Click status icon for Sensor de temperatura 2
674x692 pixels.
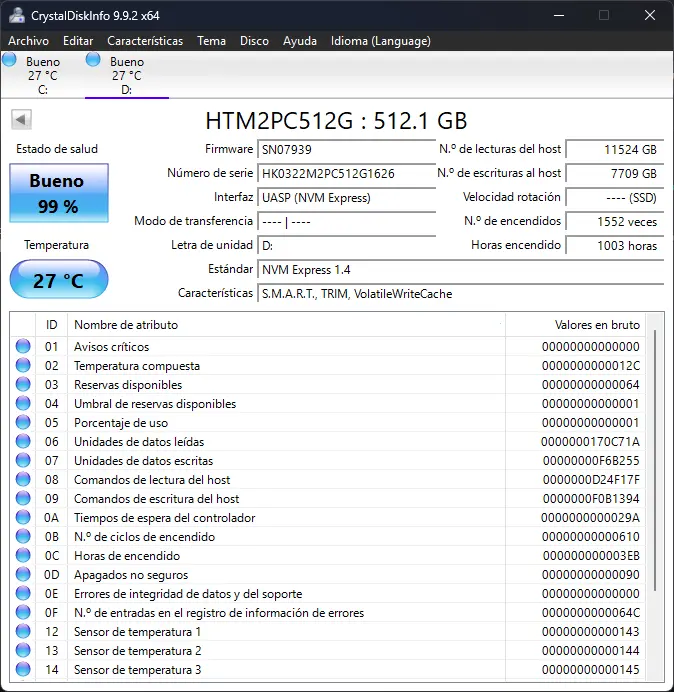pyautogui.click(x=23, y=650)
